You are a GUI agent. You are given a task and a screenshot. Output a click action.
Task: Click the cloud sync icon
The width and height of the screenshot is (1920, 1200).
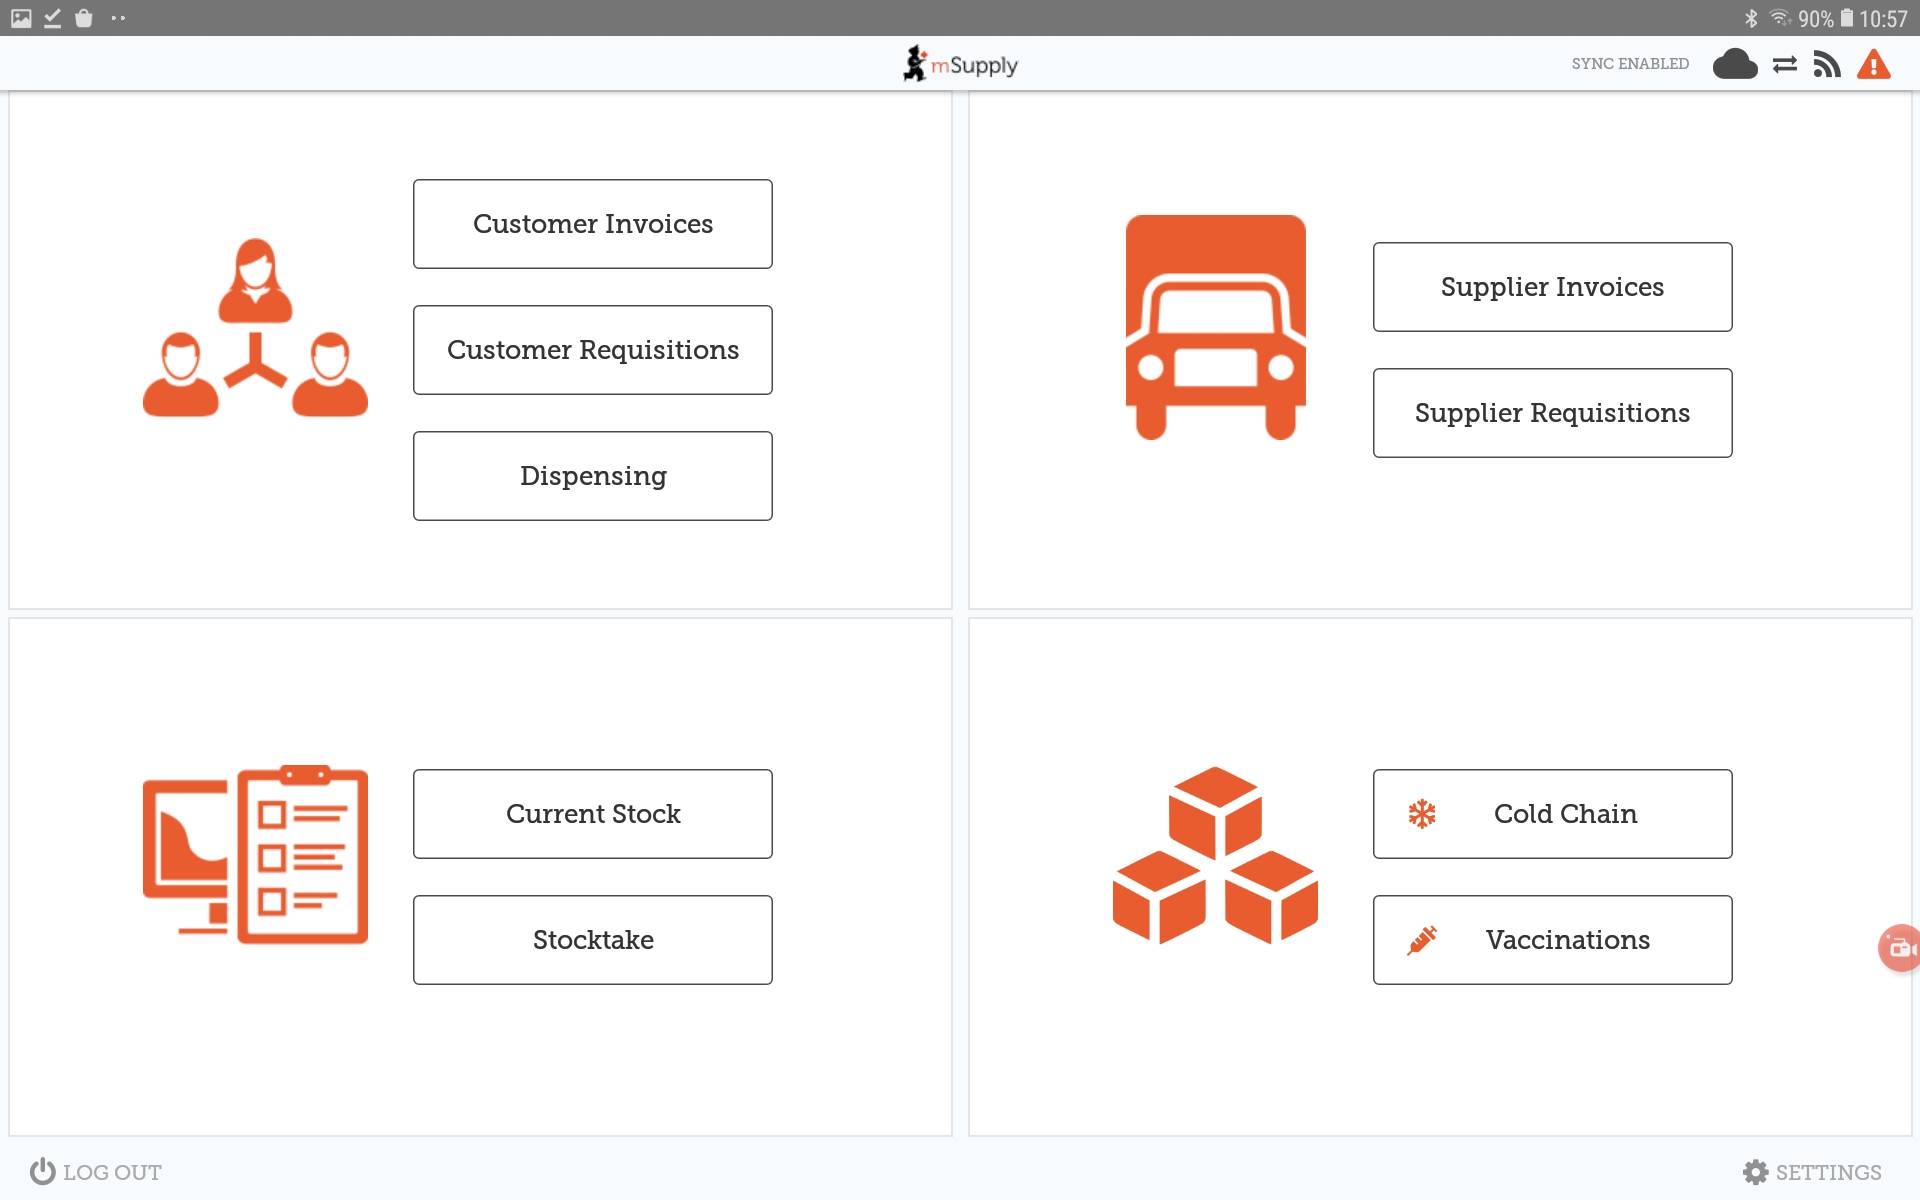1734,64
